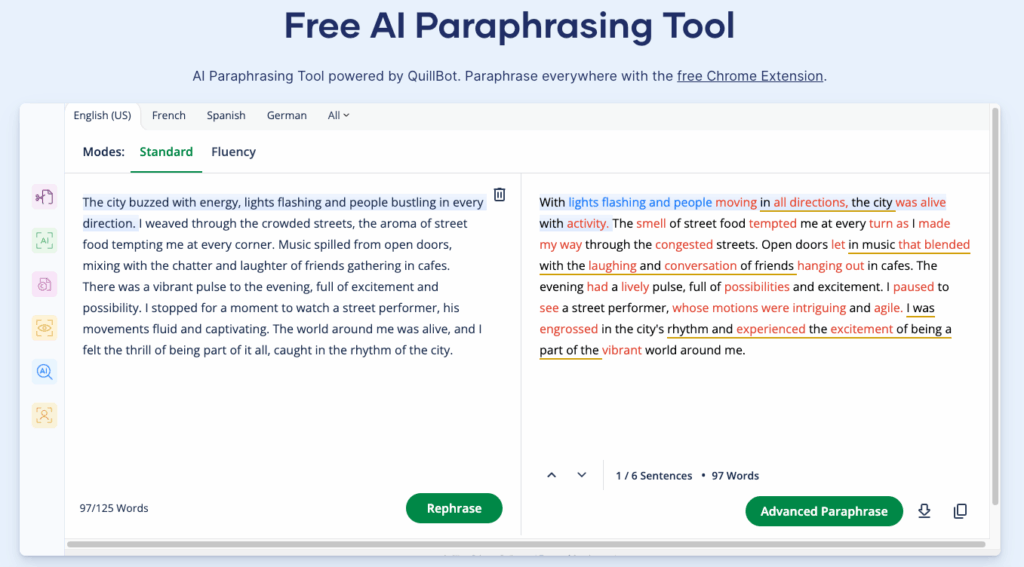Image resolution: width=1024 pixels, height=567 pixels.
Task: Click the red word 'possibilities' in output
Action: (x=757, y=287)
